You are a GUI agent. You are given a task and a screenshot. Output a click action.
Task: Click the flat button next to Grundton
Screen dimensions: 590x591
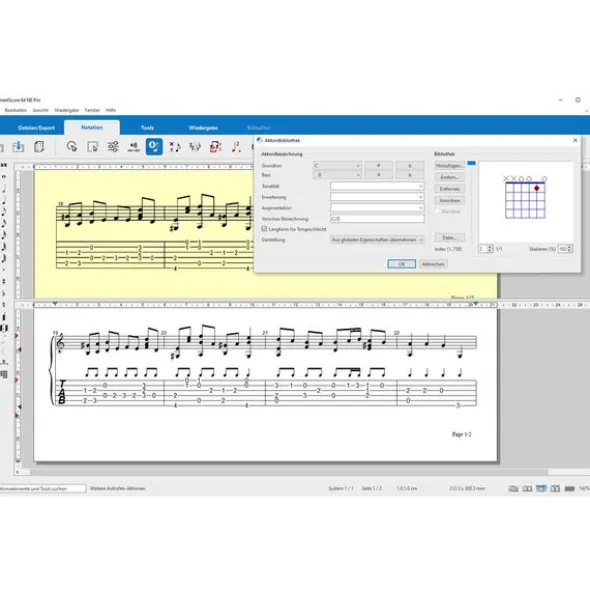410,165
